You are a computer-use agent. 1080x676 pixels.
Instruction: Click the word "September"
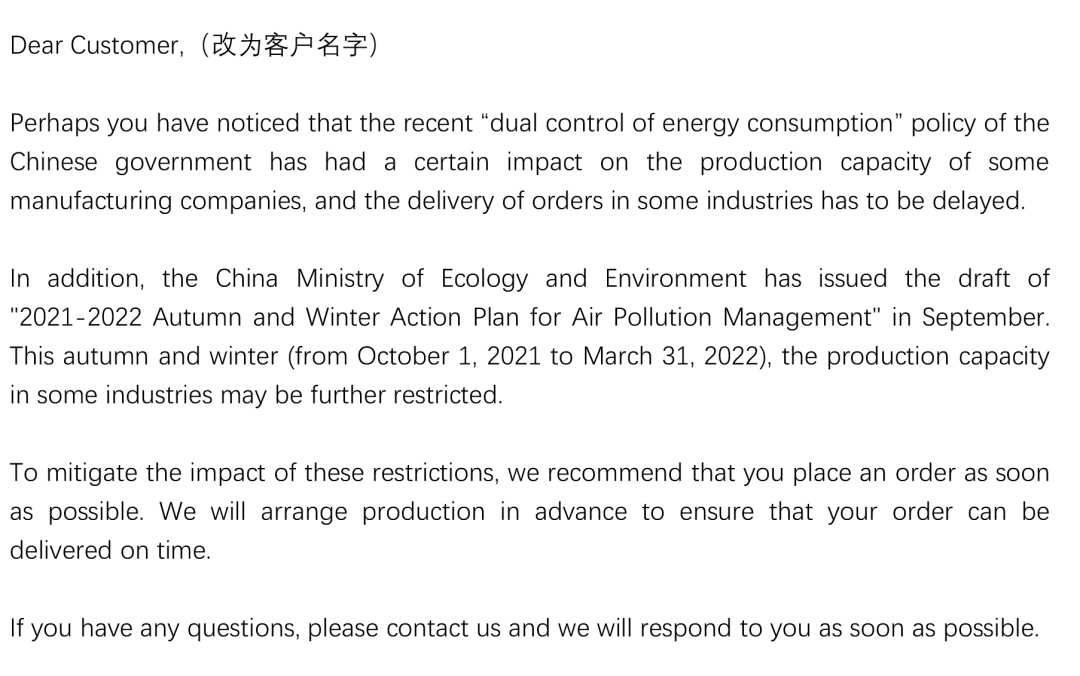pyautogui.click(x=983, y=318)
